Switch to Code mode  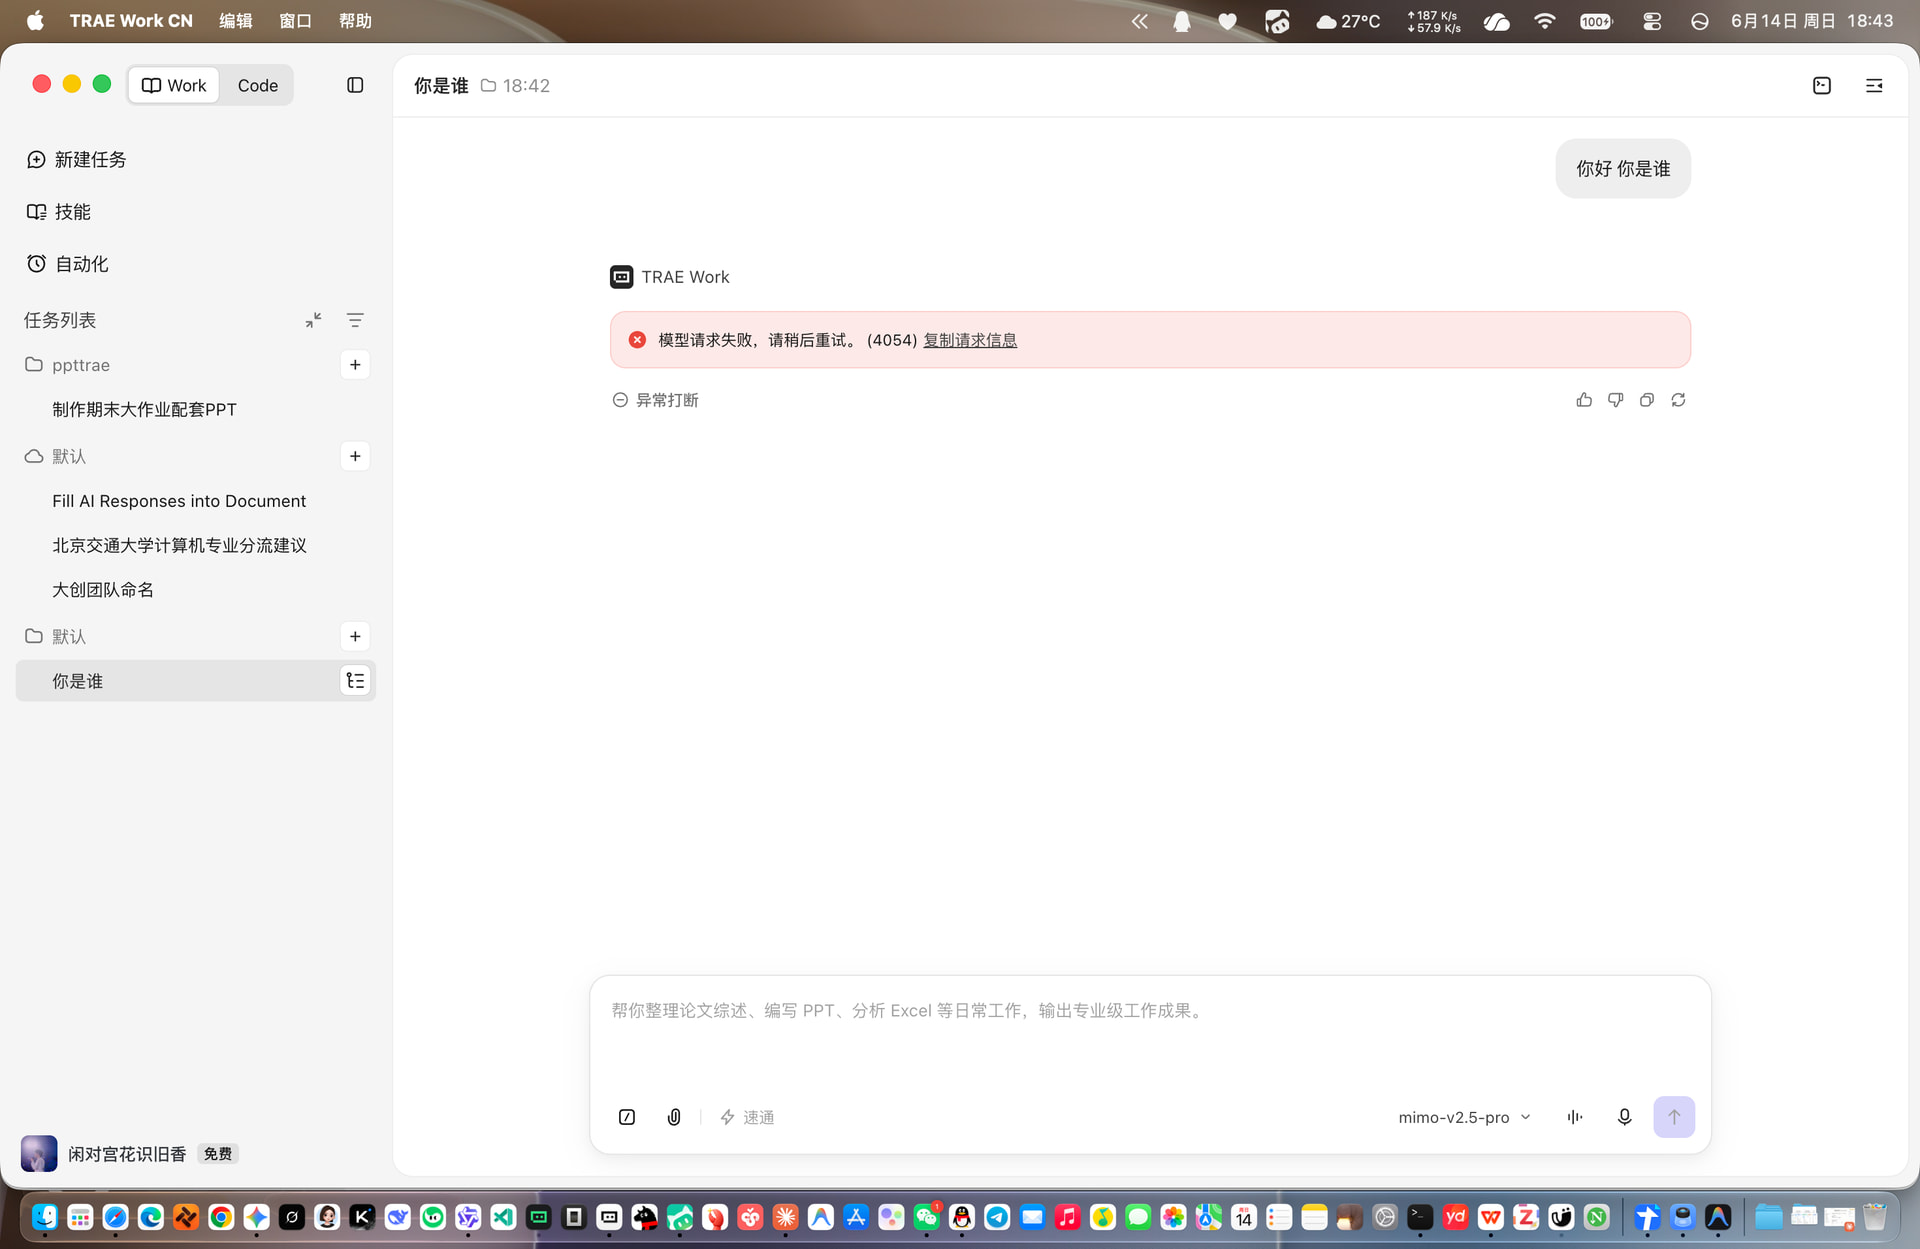pyautogui.click(x=258, y=85)
